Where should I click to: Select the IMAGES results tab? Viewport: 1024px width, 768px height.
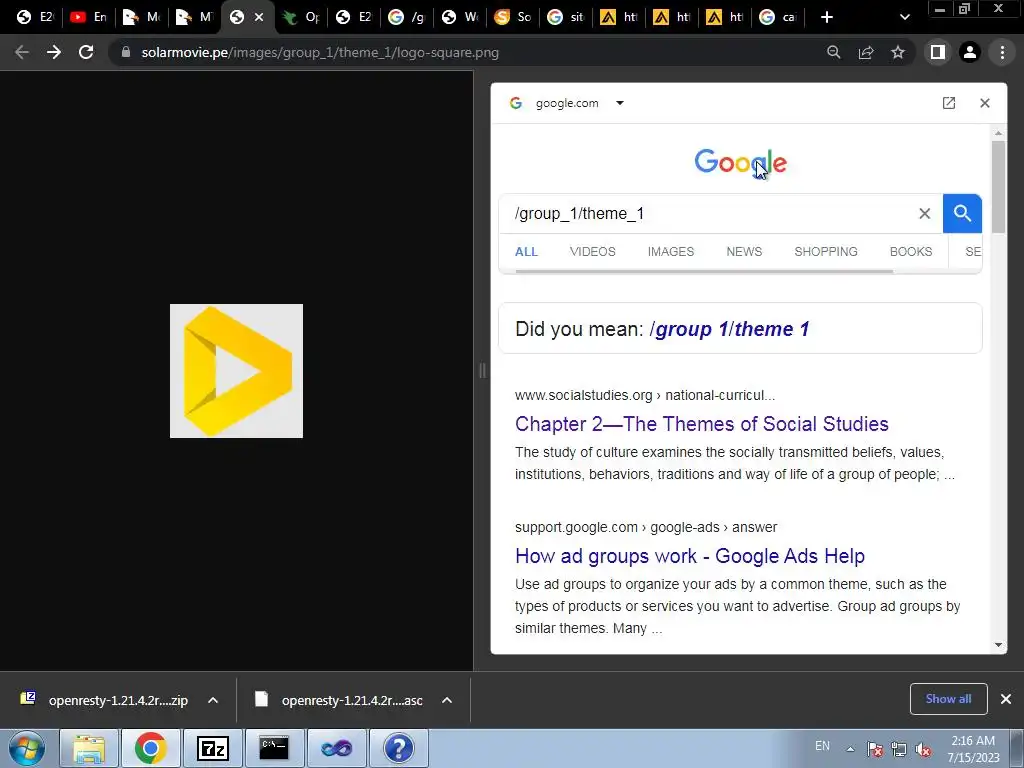(671, 251)
